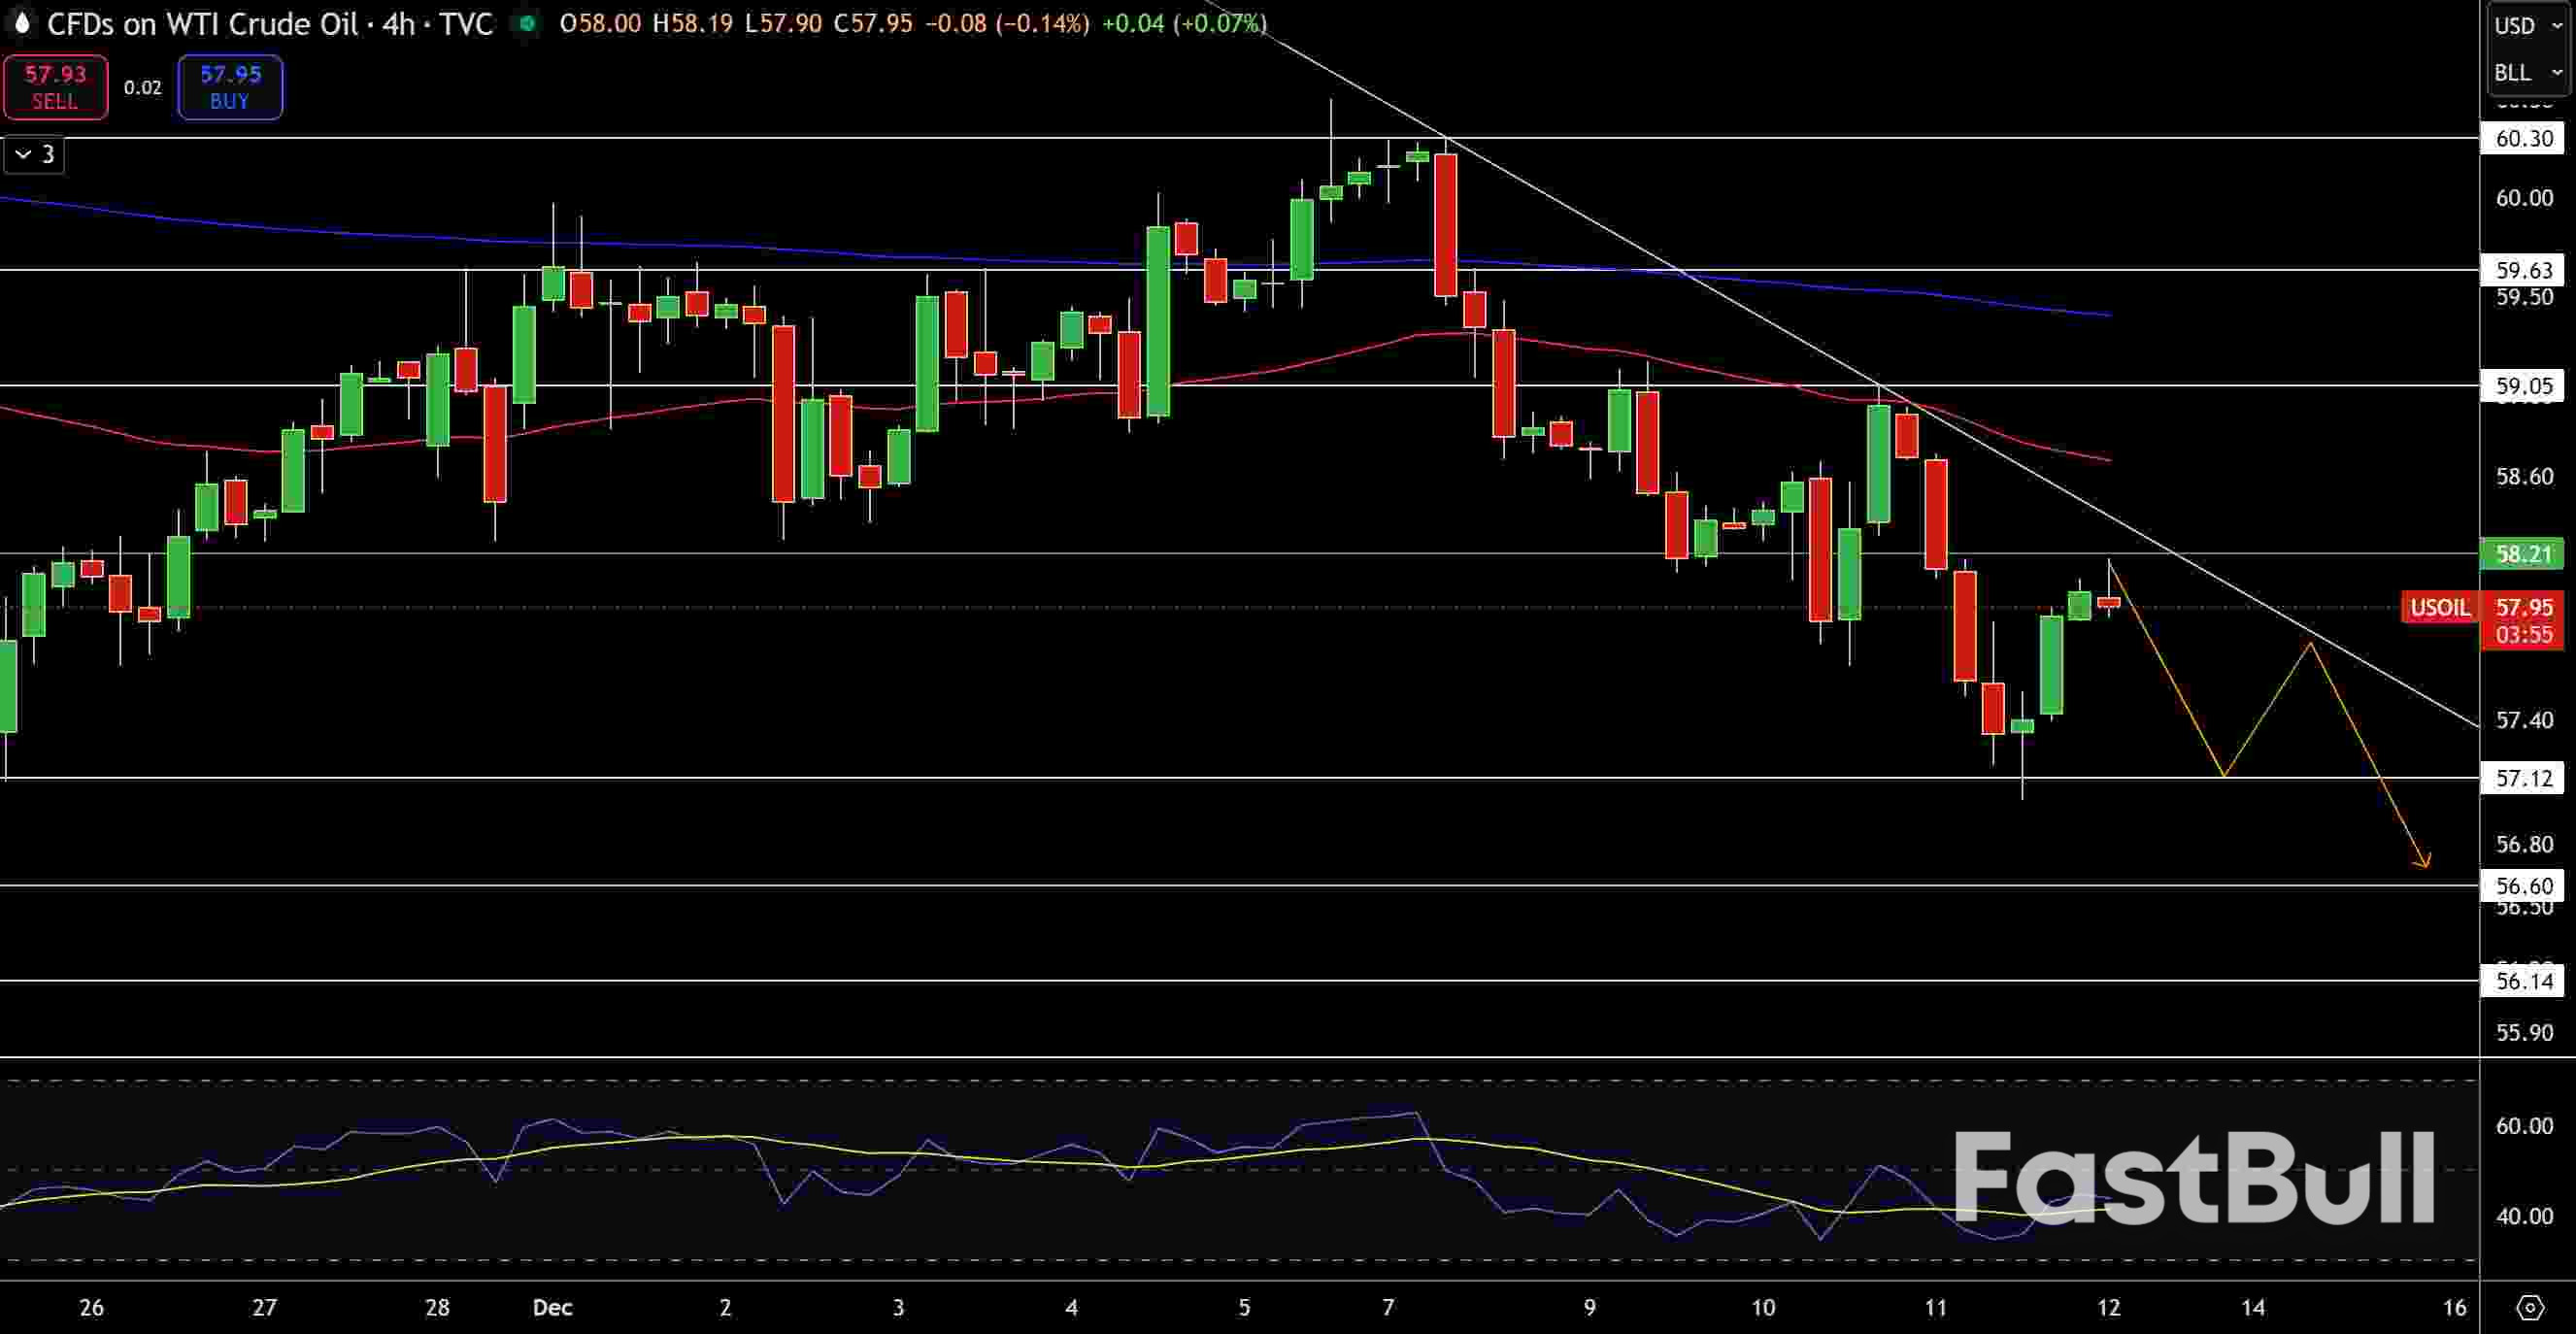This screenshot has height=1334, width=2576.
Task: Click the 58.21 support level label
Action: (2524, 555)
